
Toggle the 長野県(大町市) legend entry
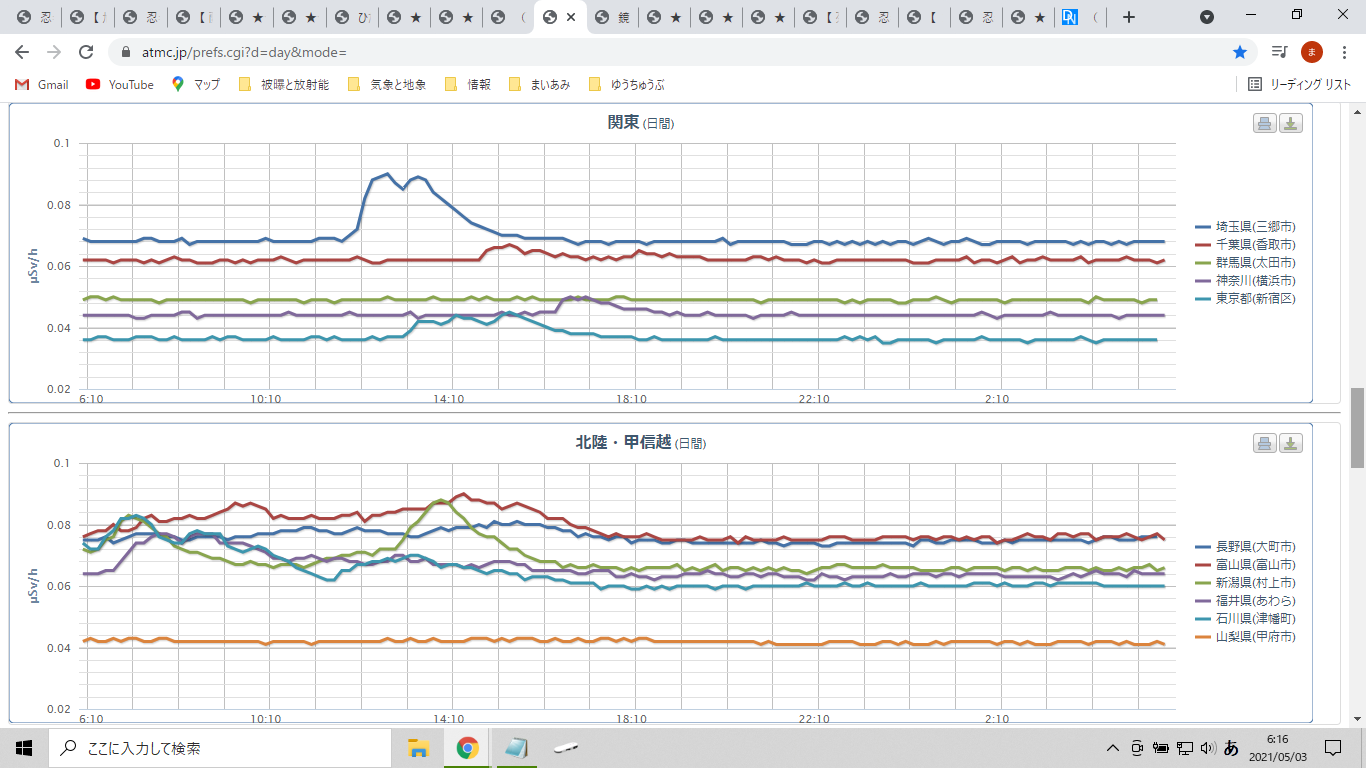click(x=1246, y=546)
